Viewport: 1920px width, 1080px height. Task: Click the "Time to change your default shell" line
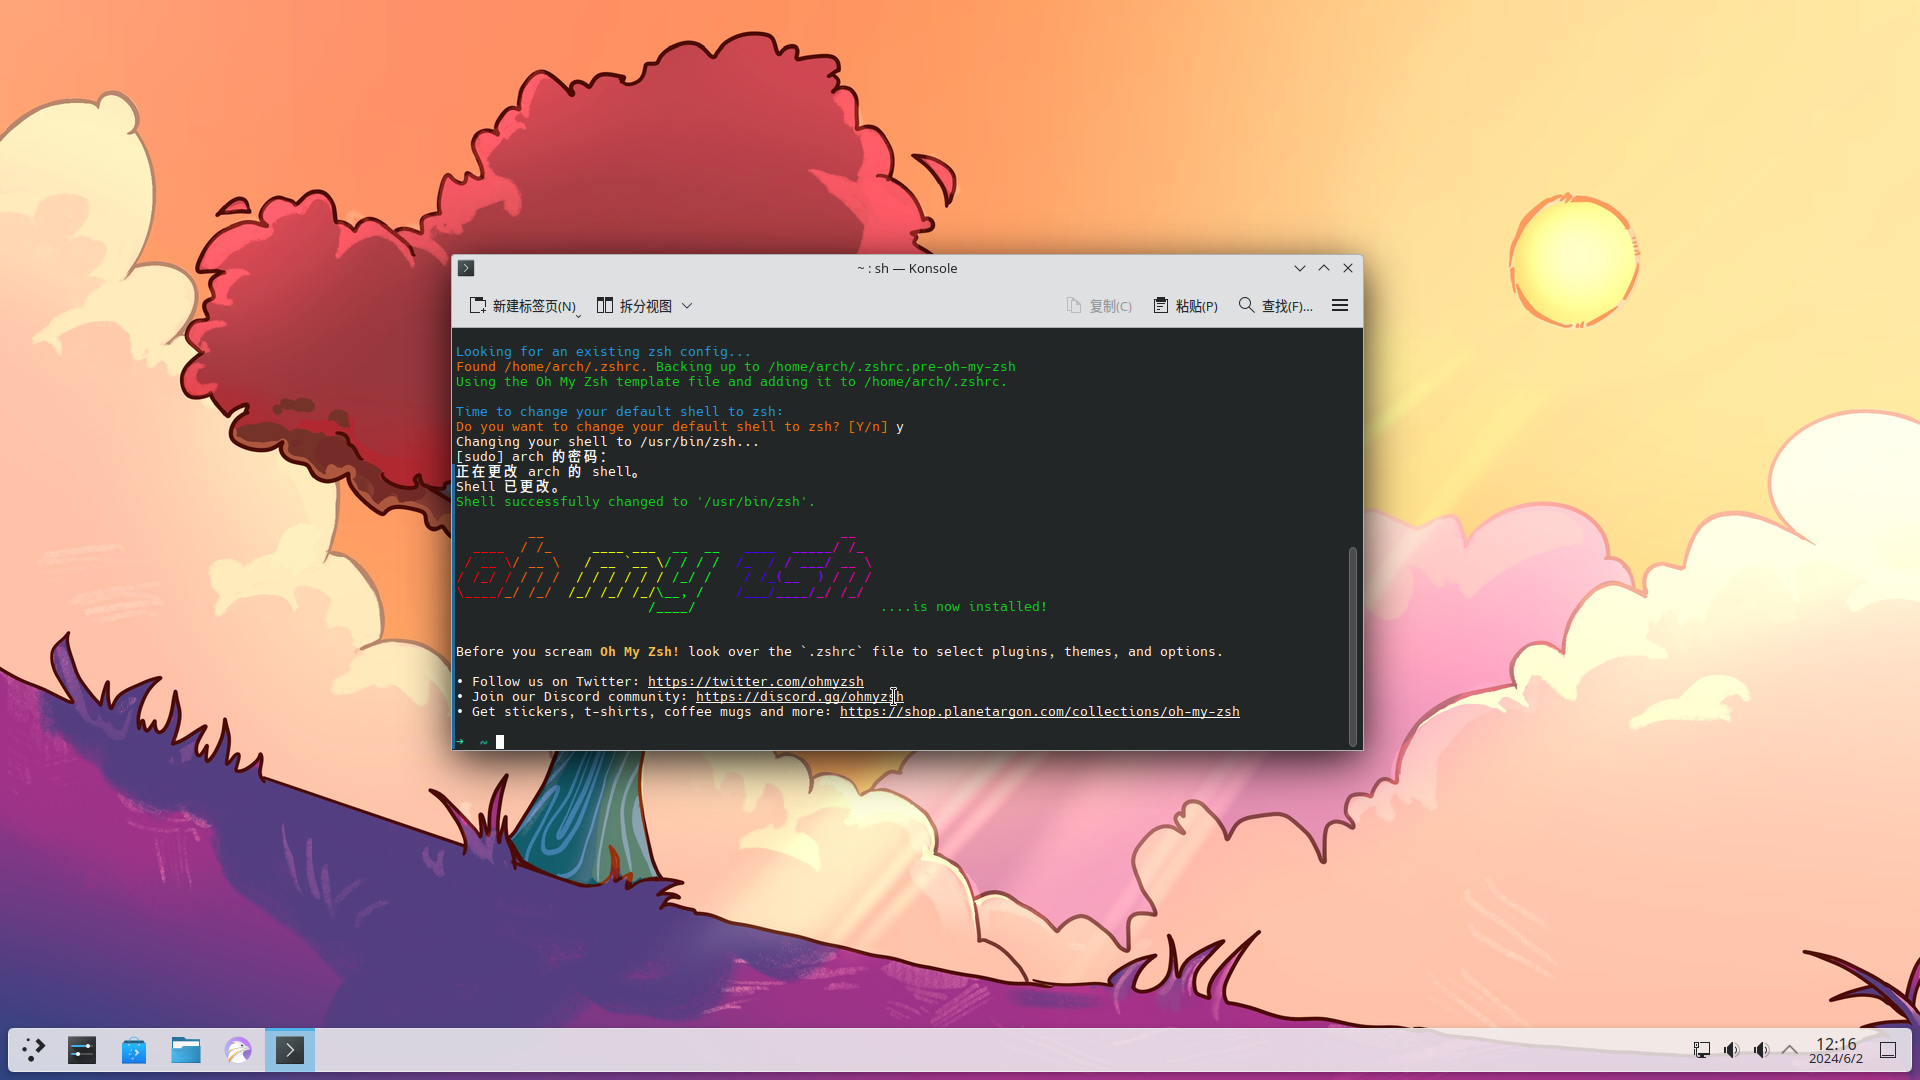click(620, 412)
